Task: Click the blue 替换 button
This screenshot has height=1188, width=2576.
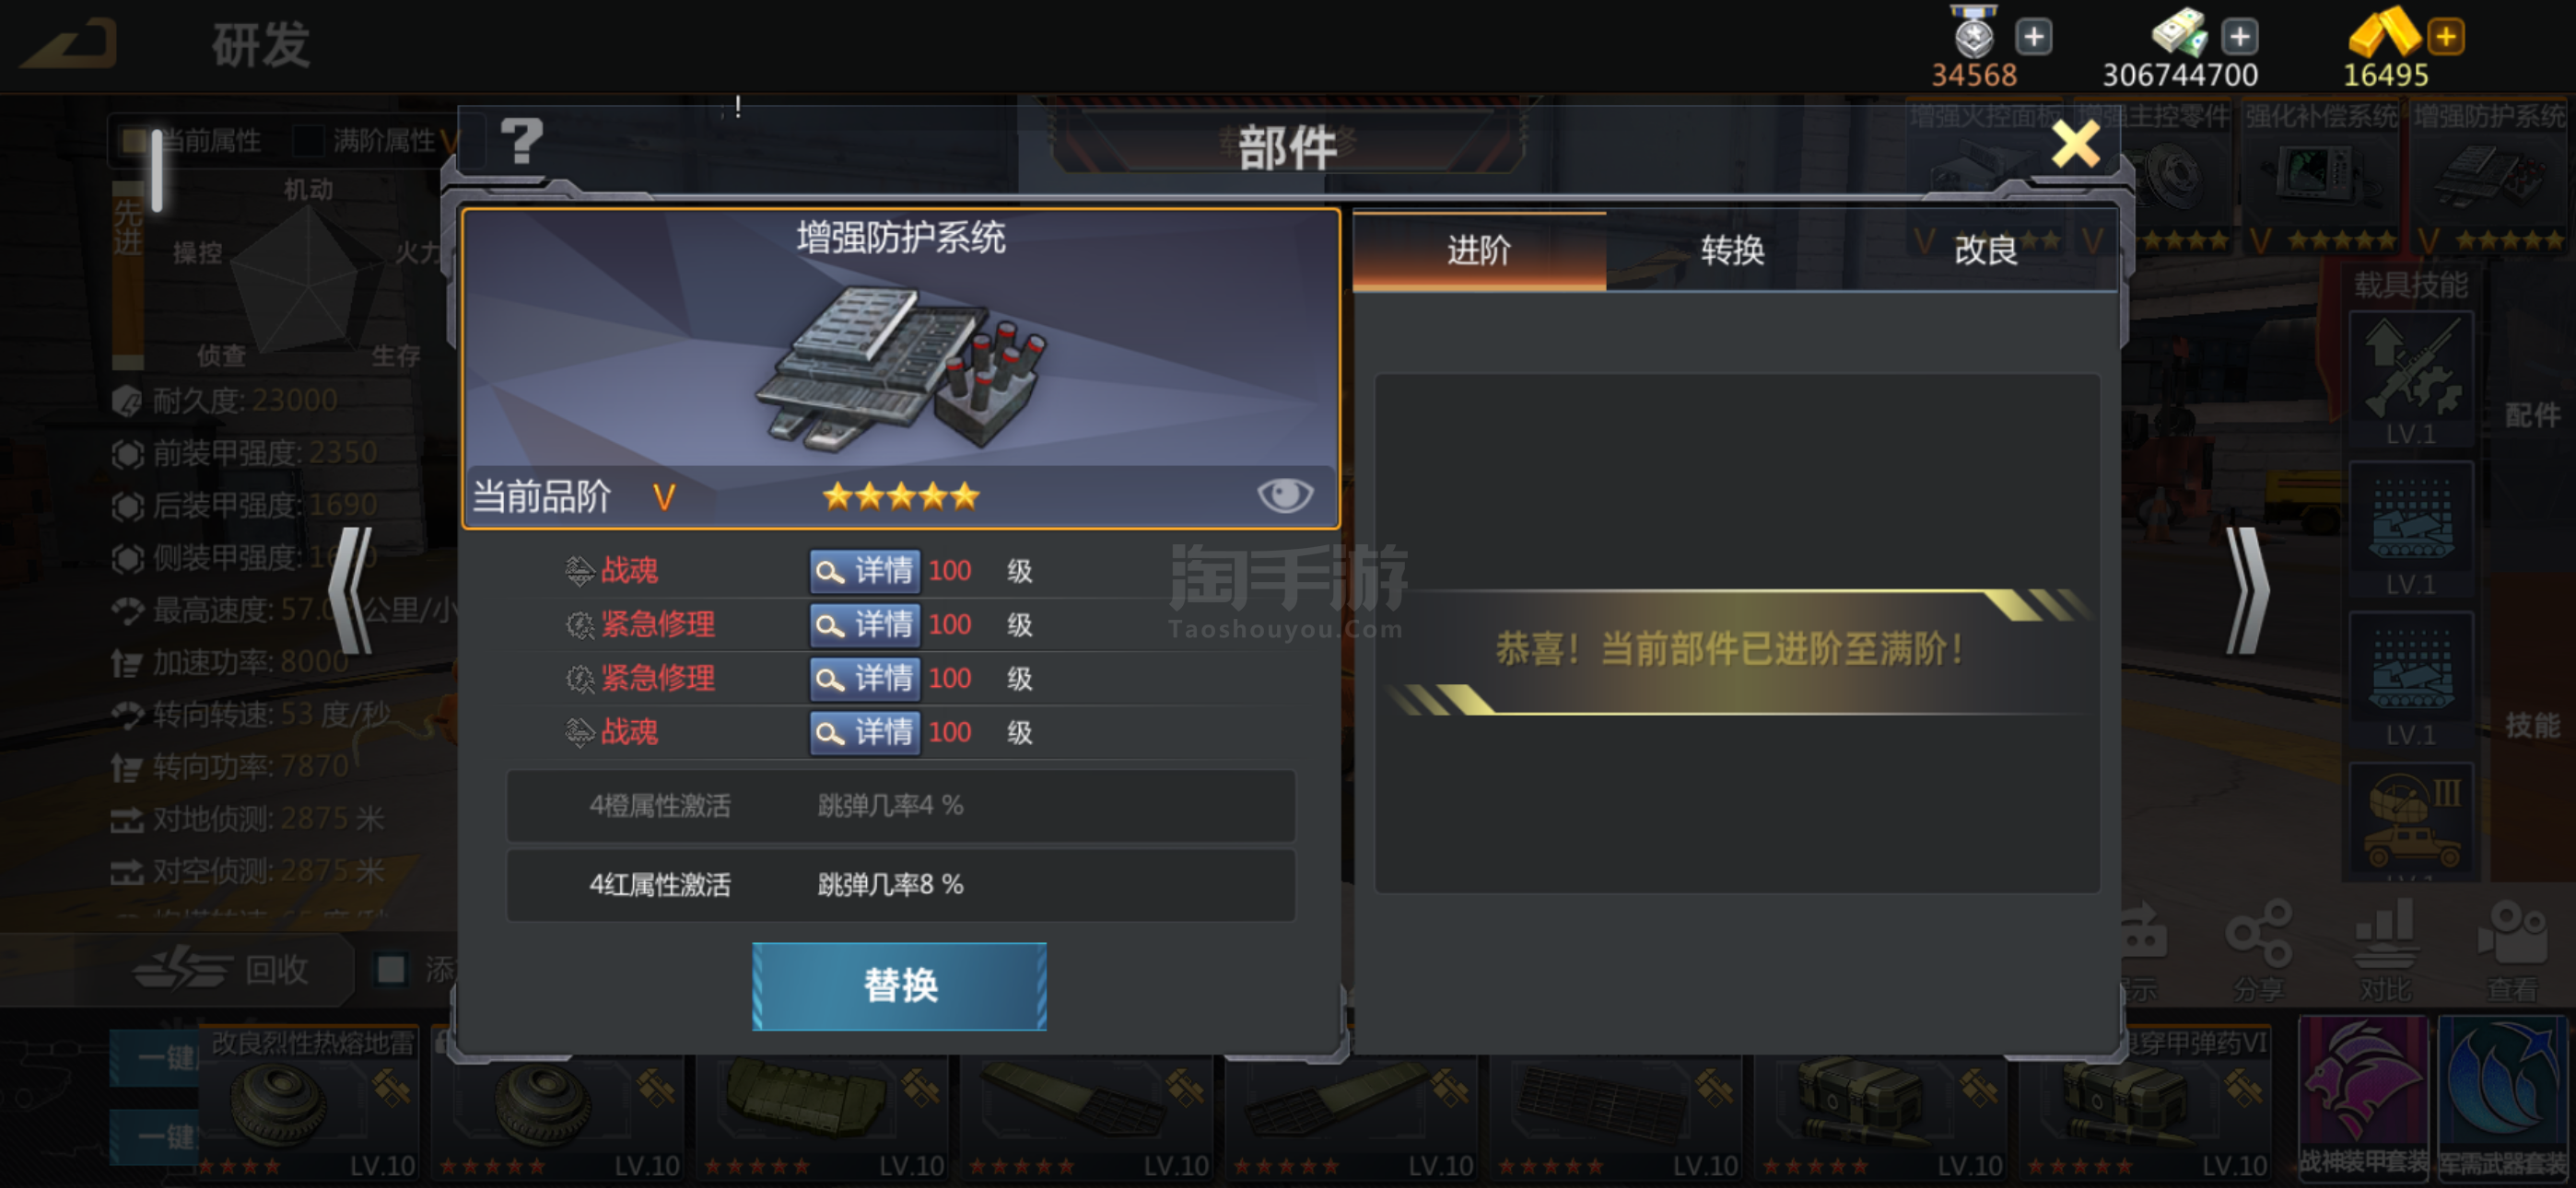Action: (x=899, y=985)
